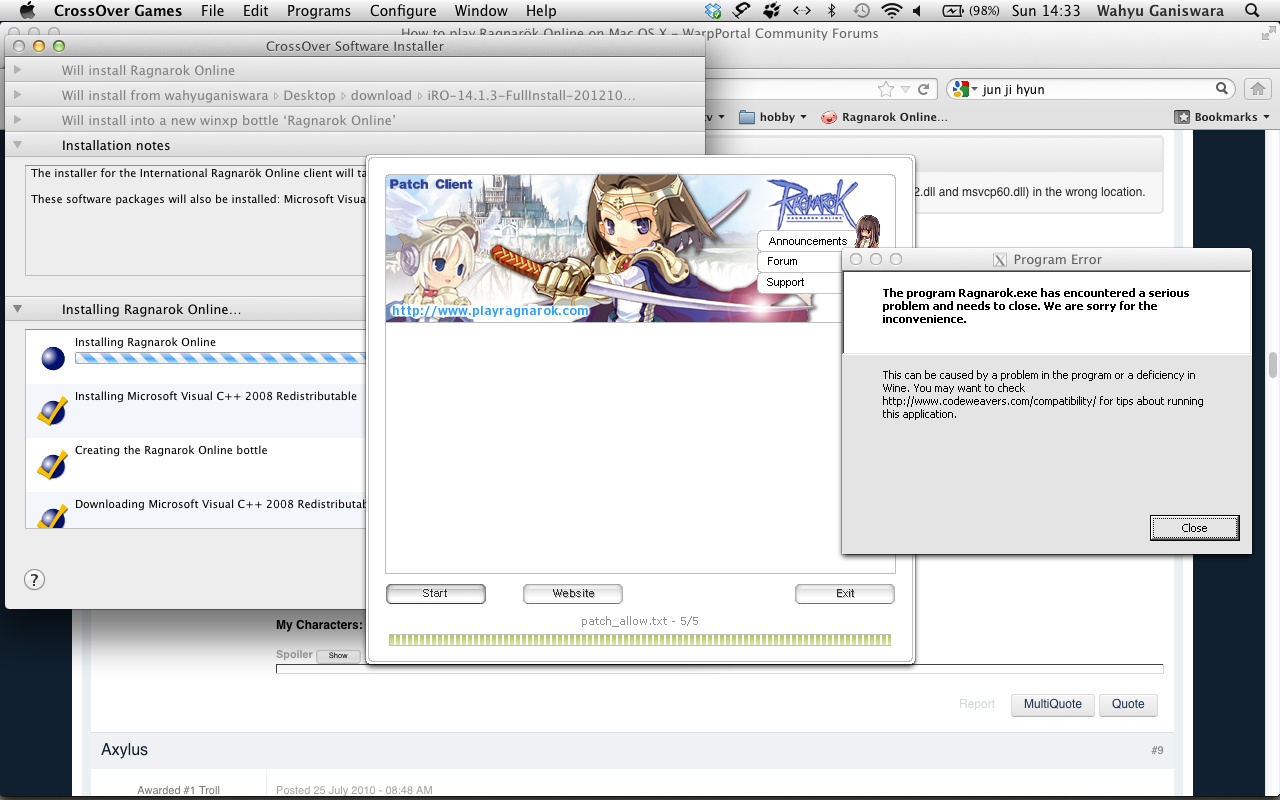Screen dimensions: 1280x800
Task: Open the Bookmarks dropdown menu
Action: pos(1221,117)
